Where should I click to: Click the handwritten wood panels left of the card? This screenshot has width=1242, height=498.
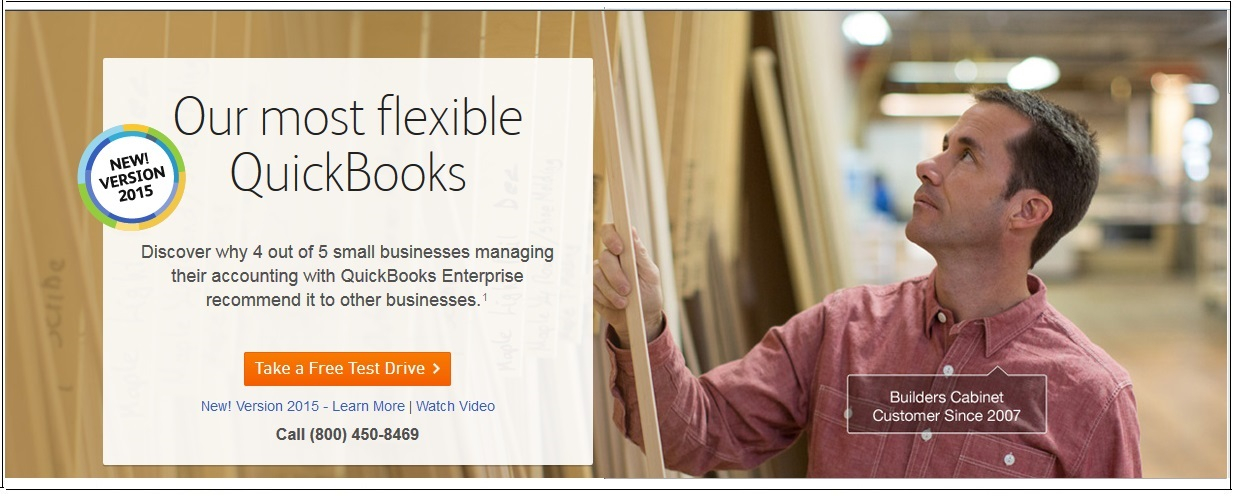tap(50, 300)
